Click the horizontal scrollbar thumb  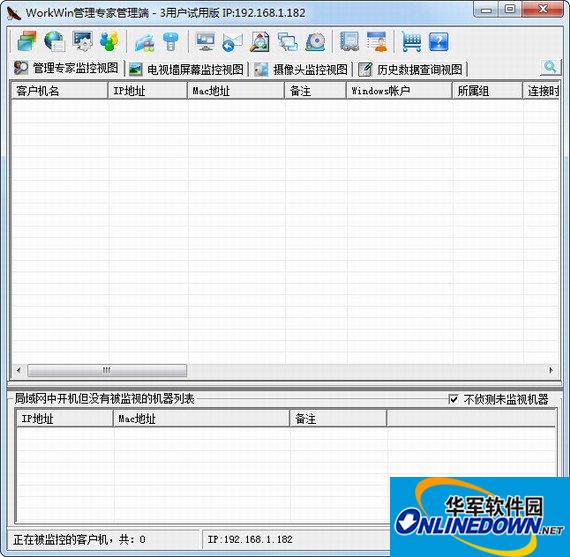point(107,370)
